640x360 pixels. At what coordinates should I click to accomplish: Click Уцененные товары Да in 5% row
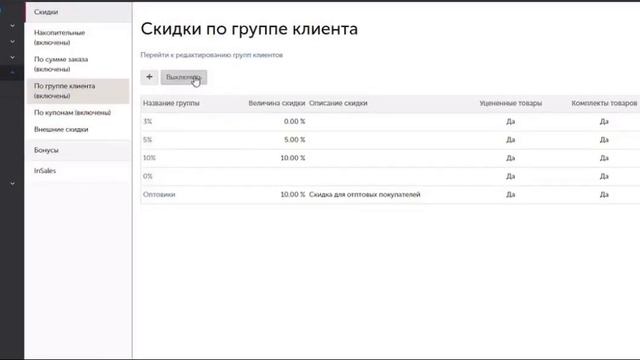[511, 140]
